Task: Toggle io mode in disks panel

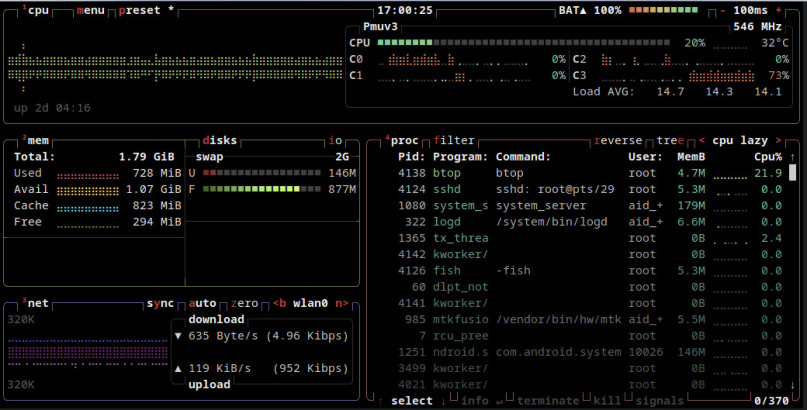Action: coord(336,141)
